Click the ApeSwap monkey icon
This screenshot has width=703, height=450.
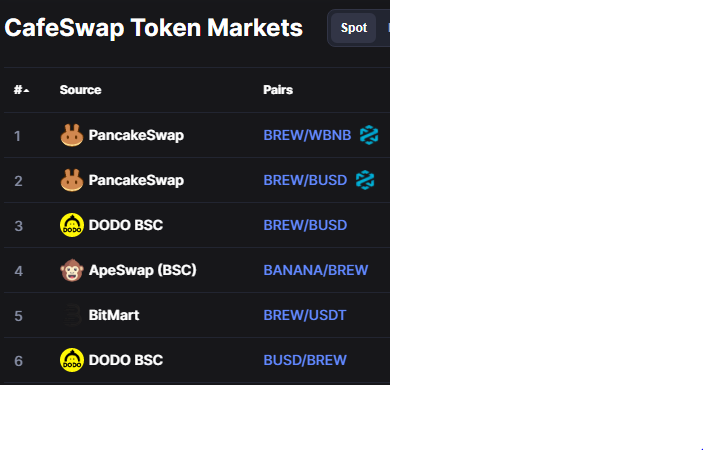(x=72, y=270)
